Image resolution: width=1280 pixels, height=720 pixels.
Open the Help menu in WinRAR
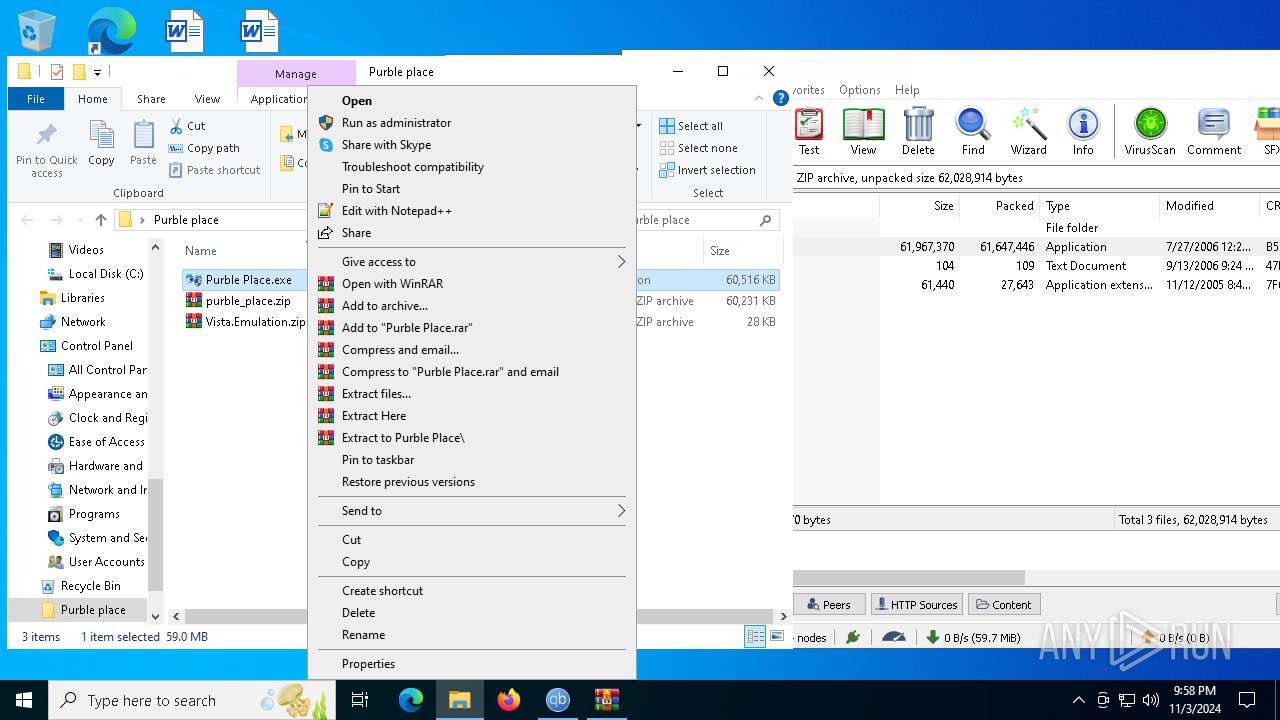coord(907,90)
